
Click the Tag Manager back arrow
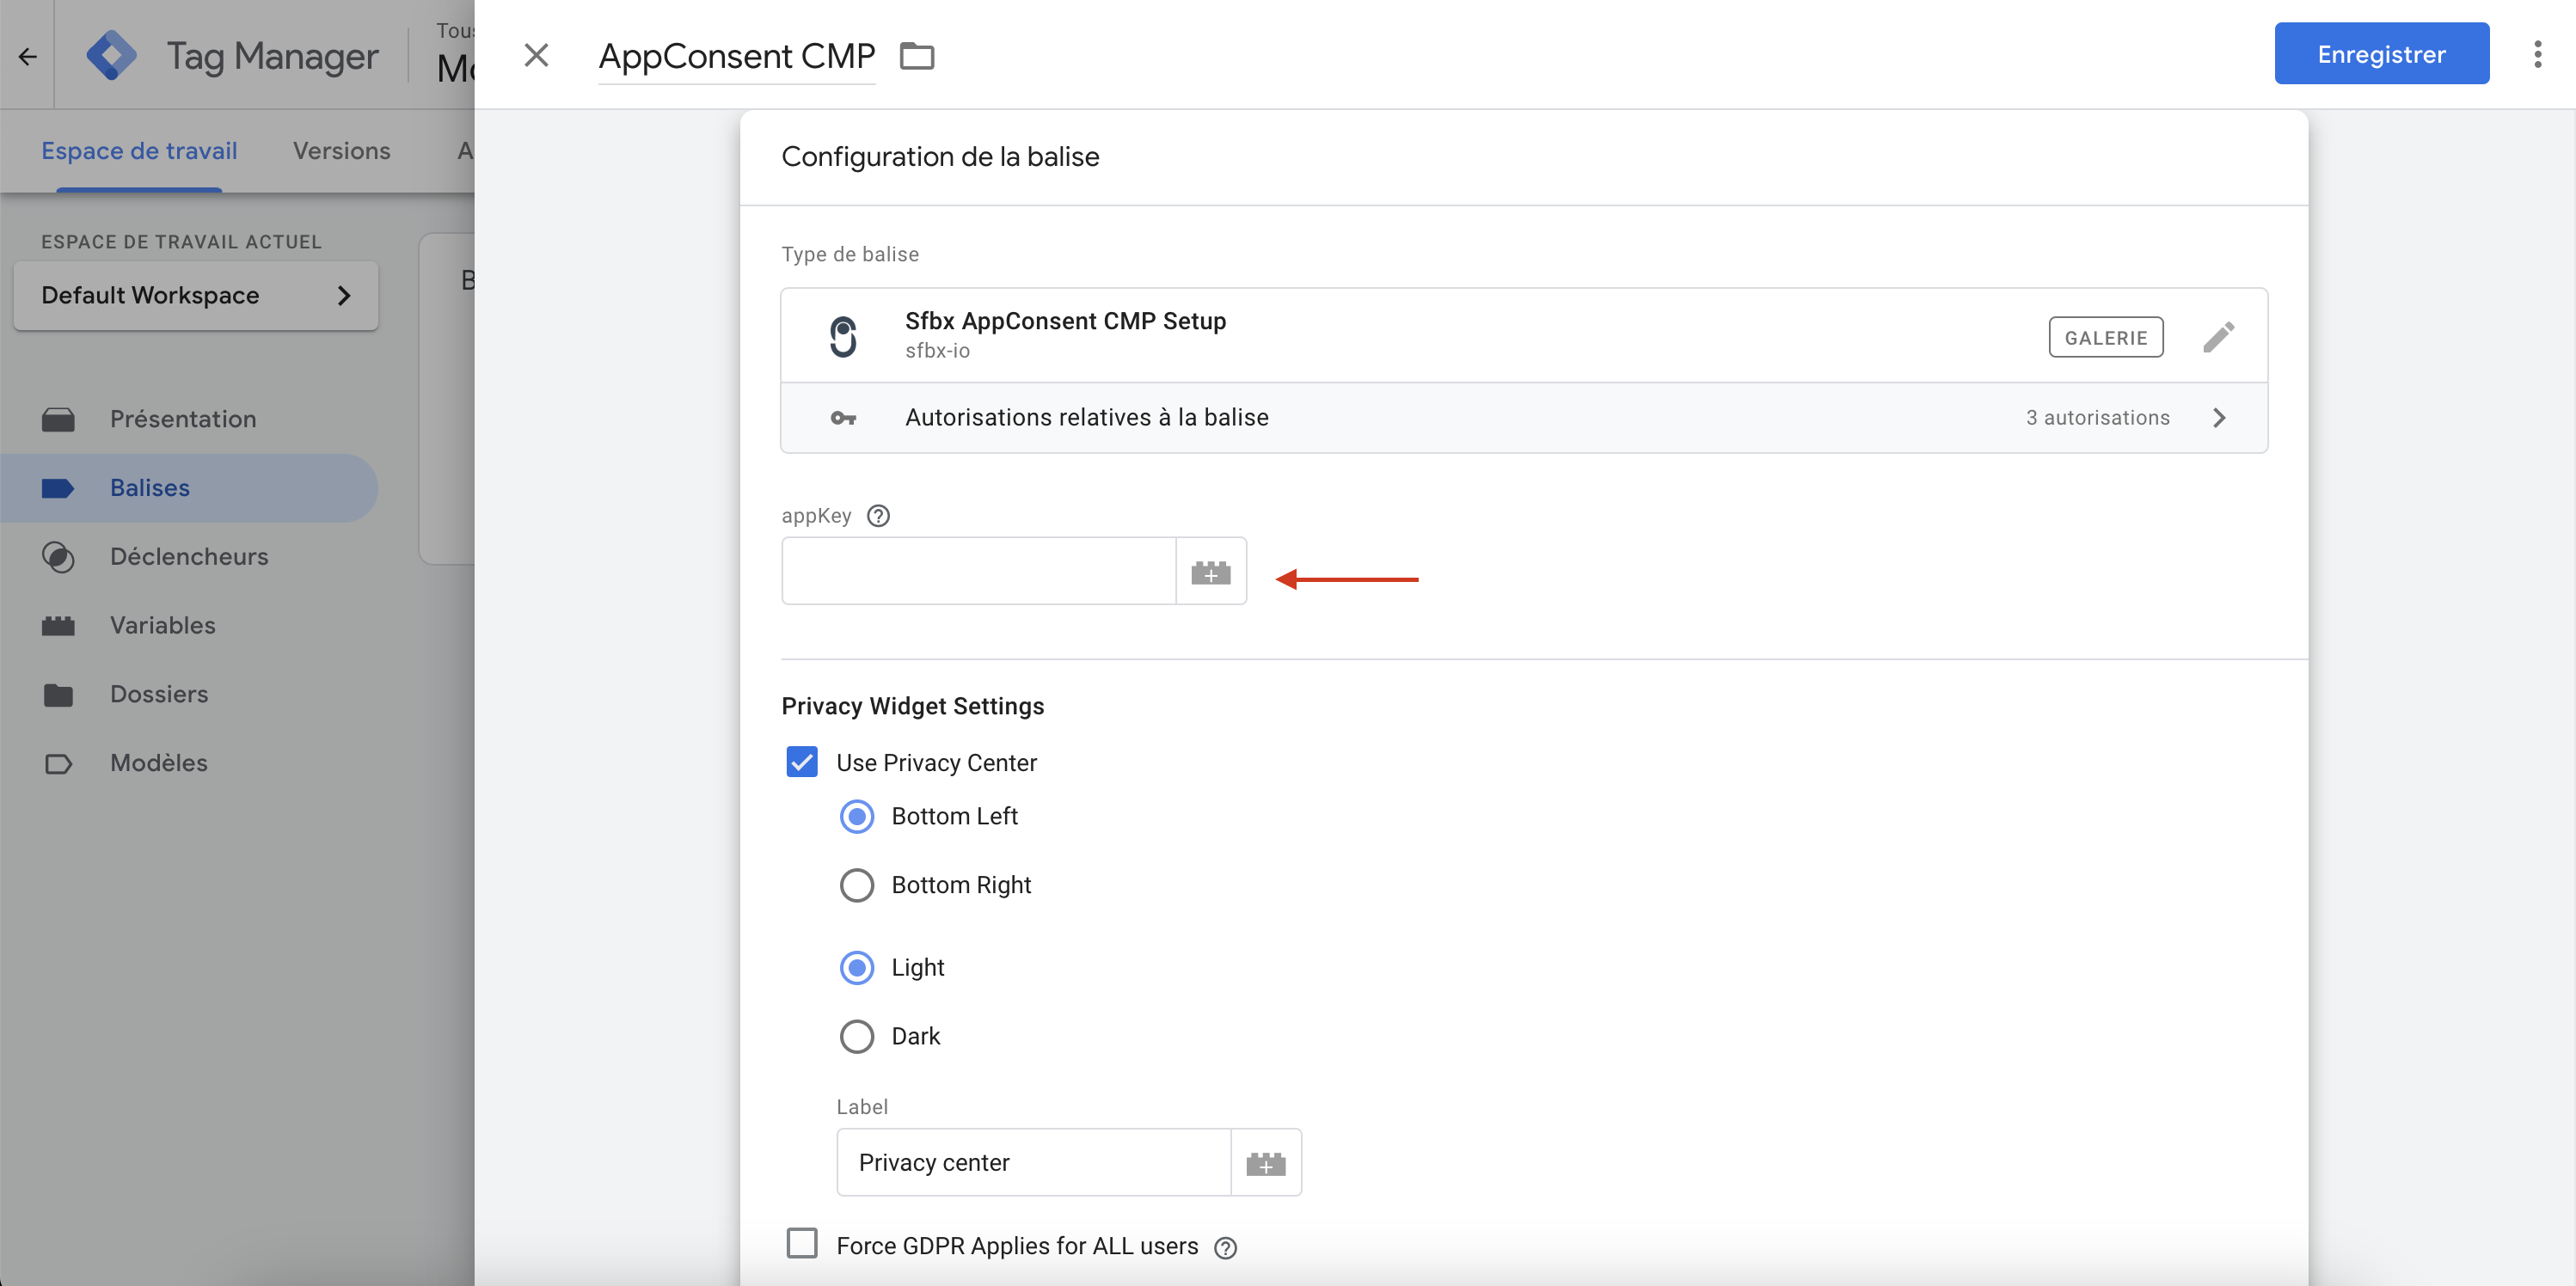28,56
